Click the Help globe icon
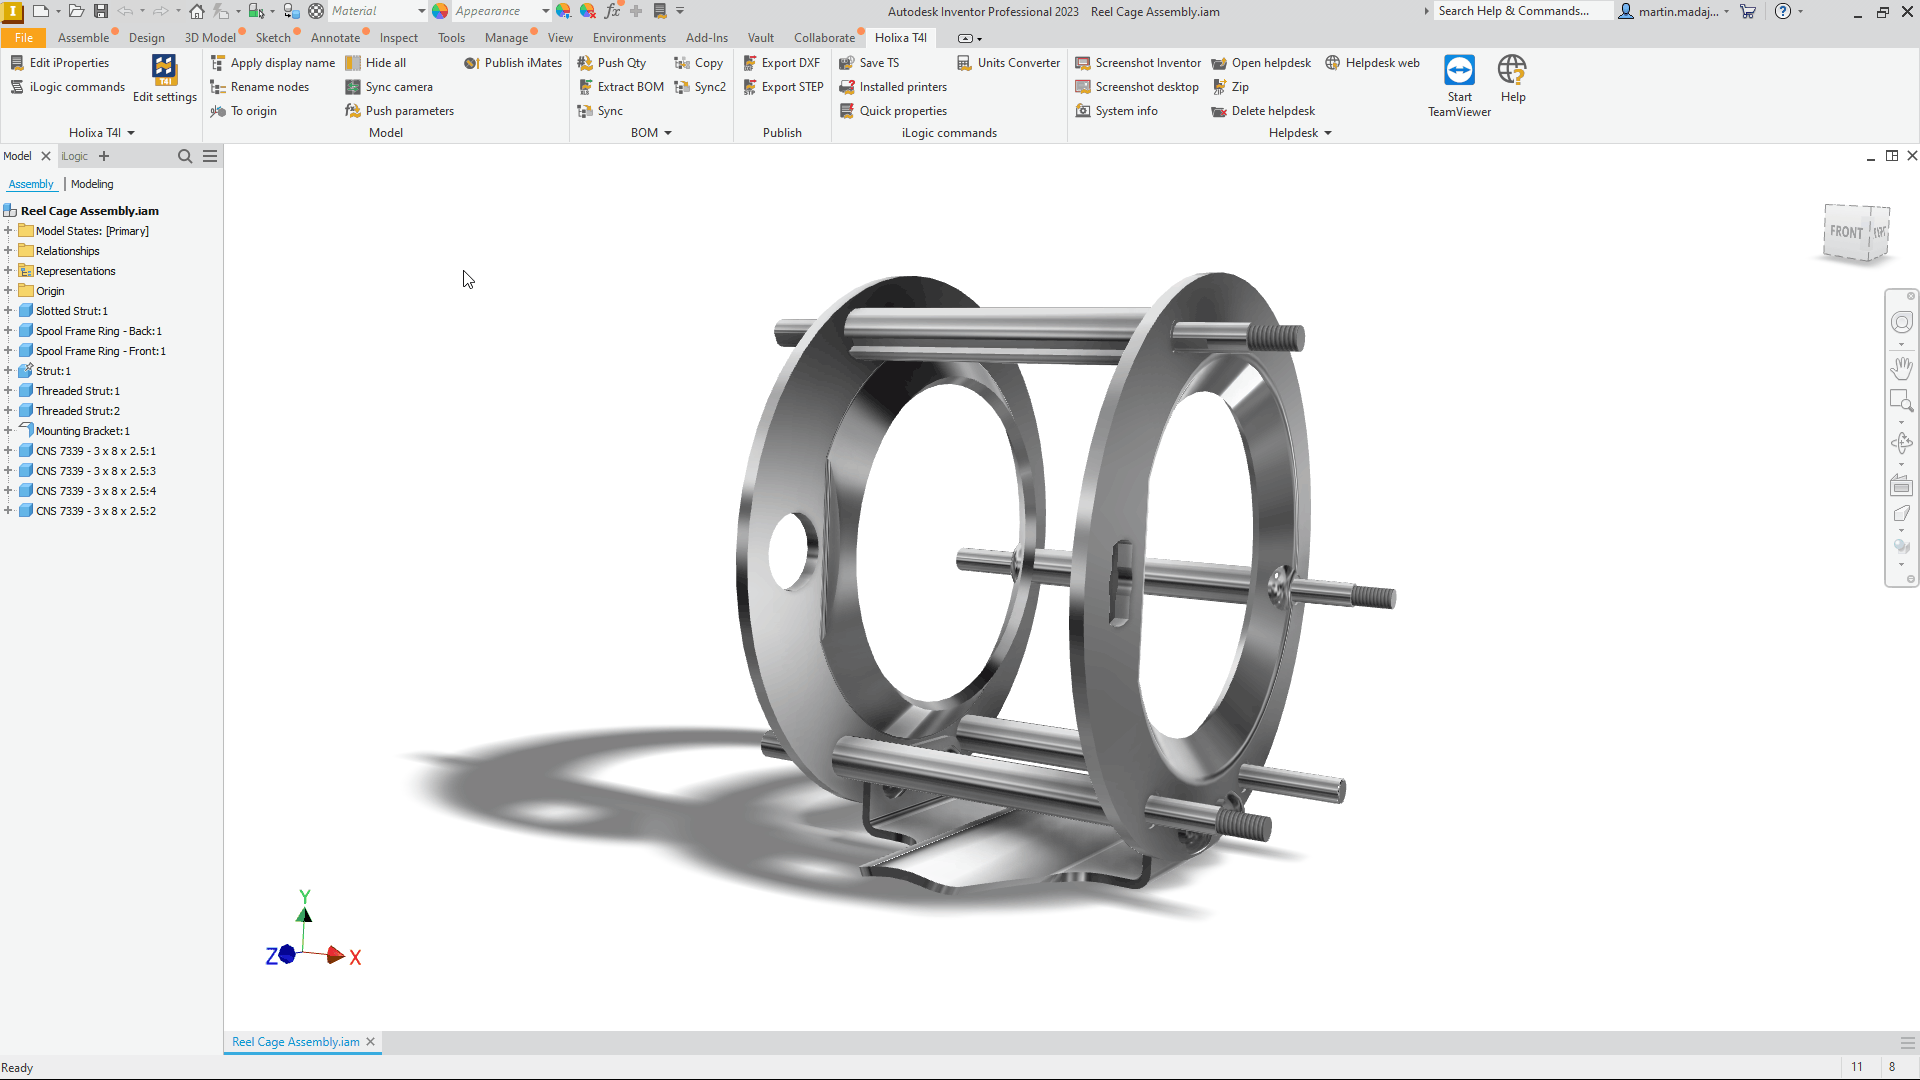This screenshot has width=1920, height=1080. coord(1512,72)
